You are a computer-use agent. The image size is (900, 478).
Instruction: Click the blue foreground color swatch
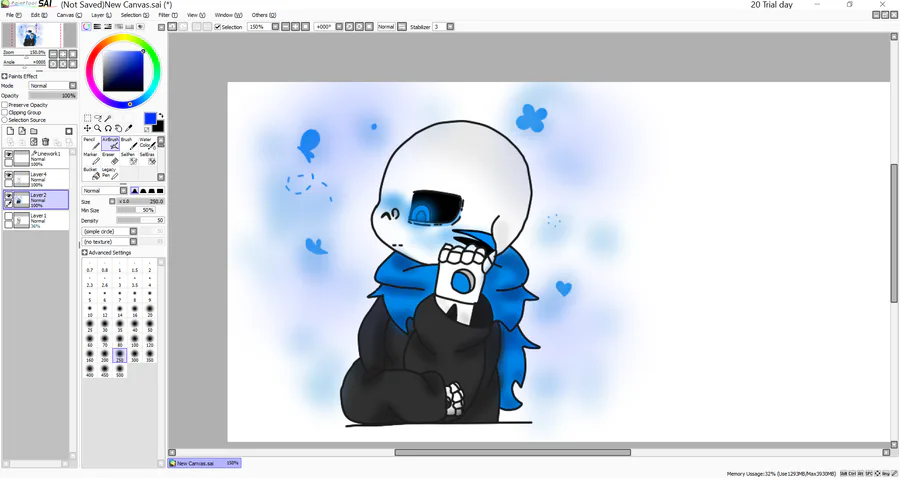click(150, 118)
